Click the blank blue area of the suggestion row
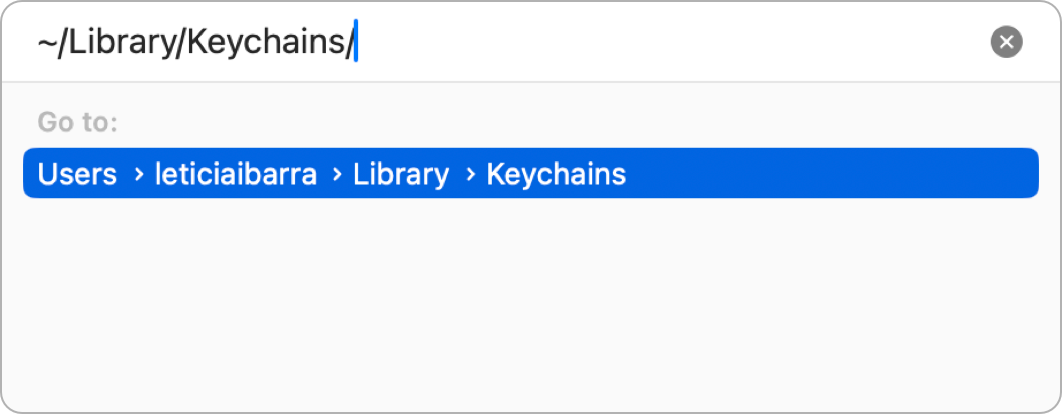 tap(830, 174)
